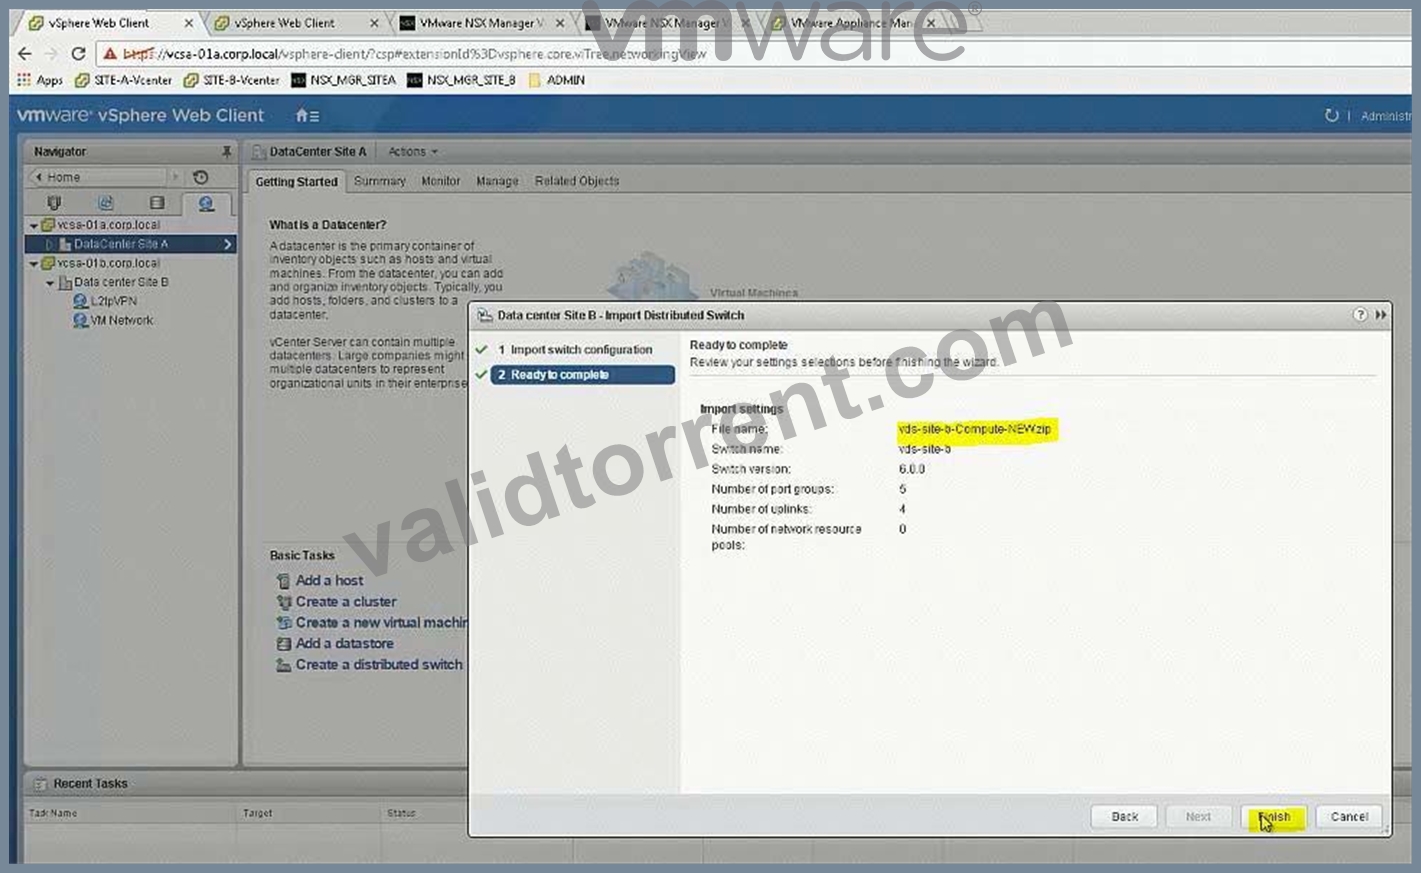Collapse the vcsa-01b.corp.local tree node
The width and height of the screenshot is (1421, 873).
point(34,264)
